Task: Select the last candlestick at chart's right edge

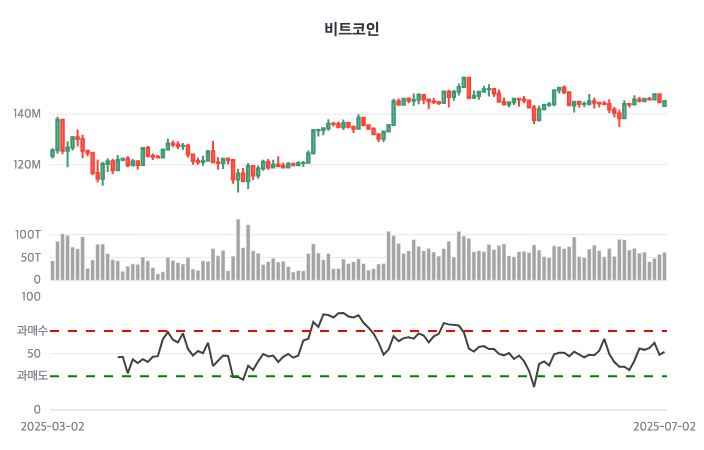Action: [x=664, y=103]
